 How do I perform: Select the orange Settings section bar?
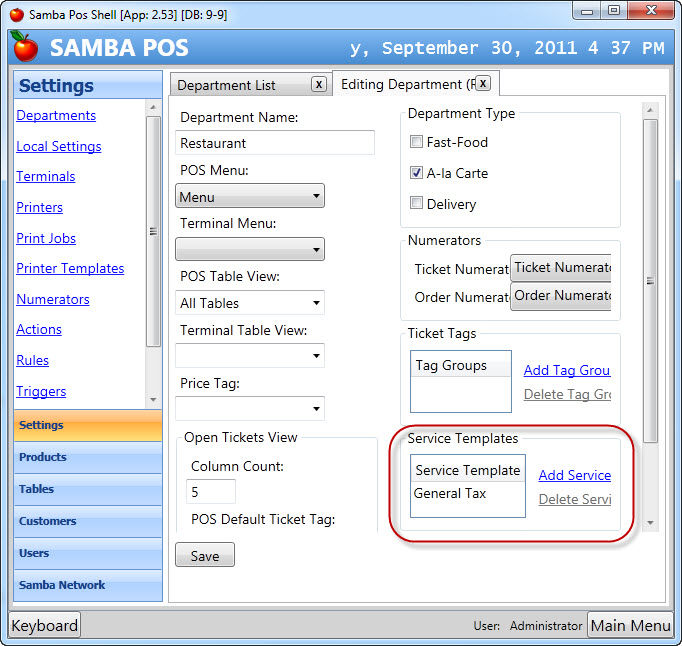(88, 425)
